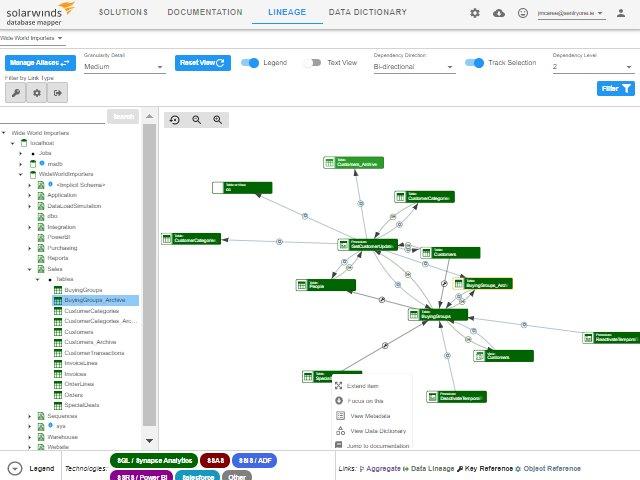Open the Wide World Importers solution dropdown
The width and height of the screenshot is (640, 480).
[x=32, y=38]
